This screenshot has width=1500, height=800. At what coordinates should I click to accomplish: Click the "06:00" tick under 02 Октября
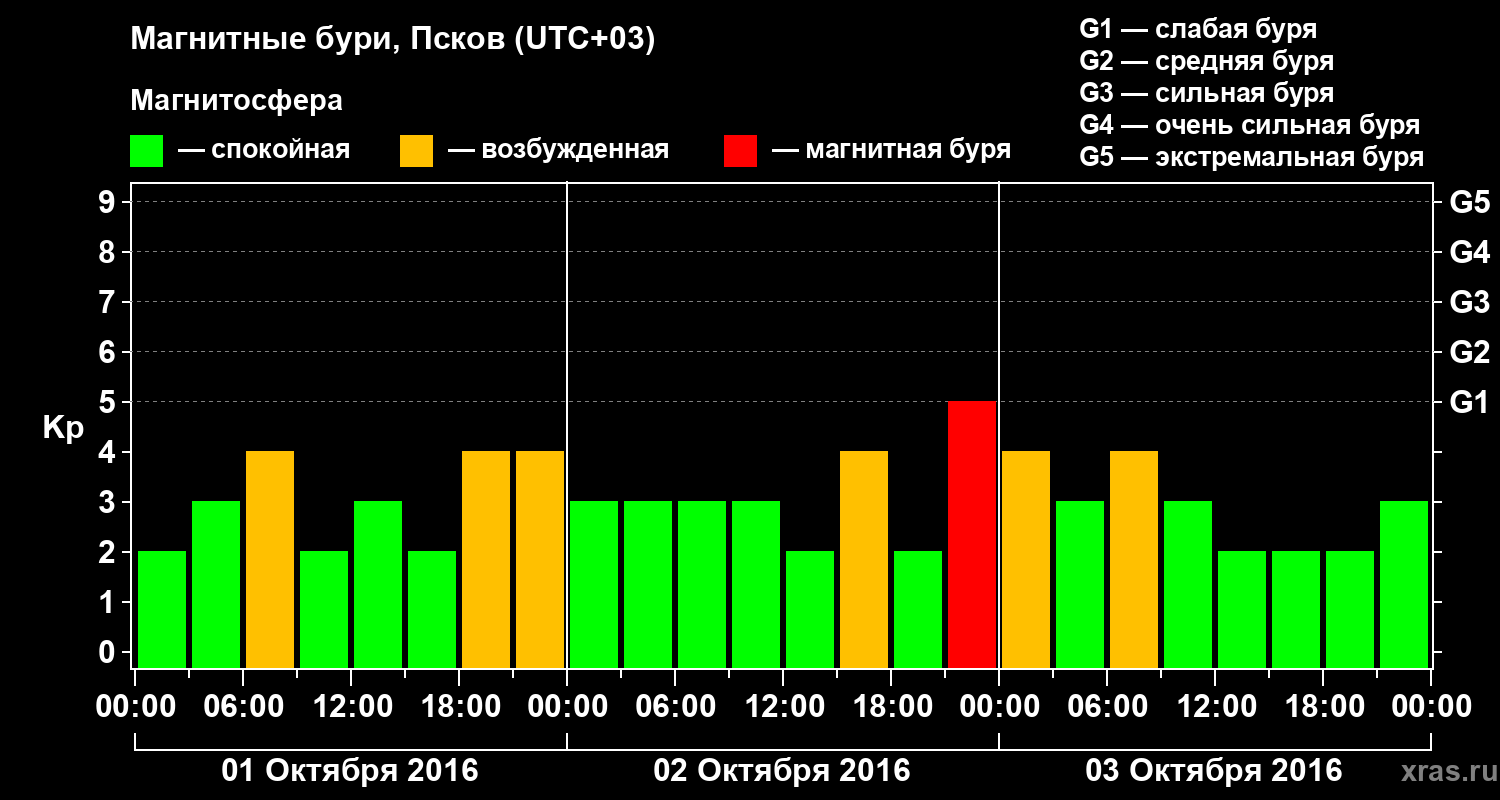click(x=675, y=707)
